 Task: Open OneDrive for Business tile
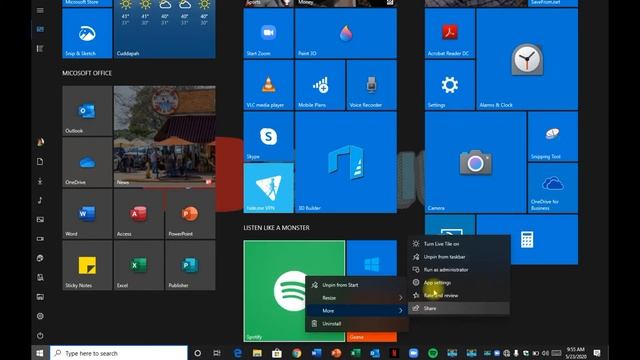click(x=553, y=188)
